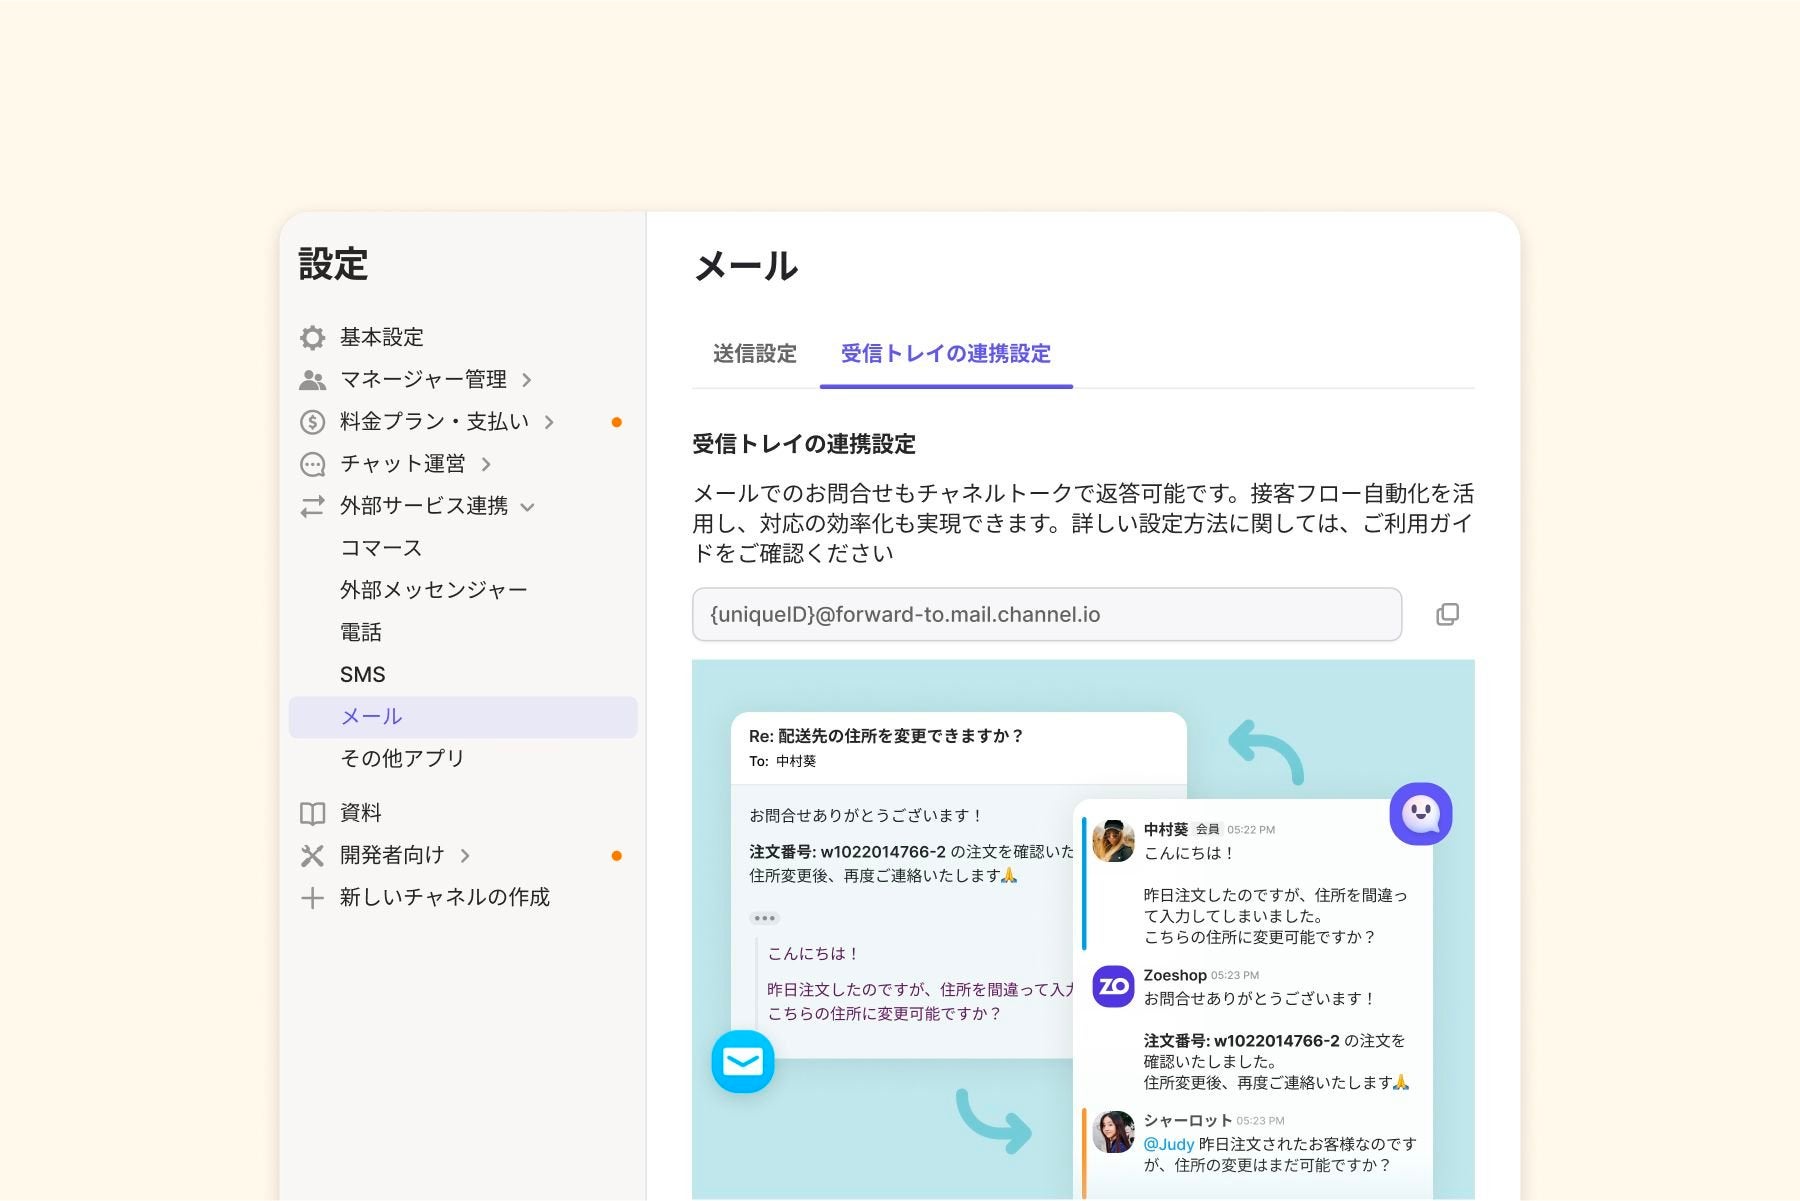Click the quoted こんにちは！ line in email
The height and width of the screenshot is (1201, 1800).
click(x=813, y=954)
